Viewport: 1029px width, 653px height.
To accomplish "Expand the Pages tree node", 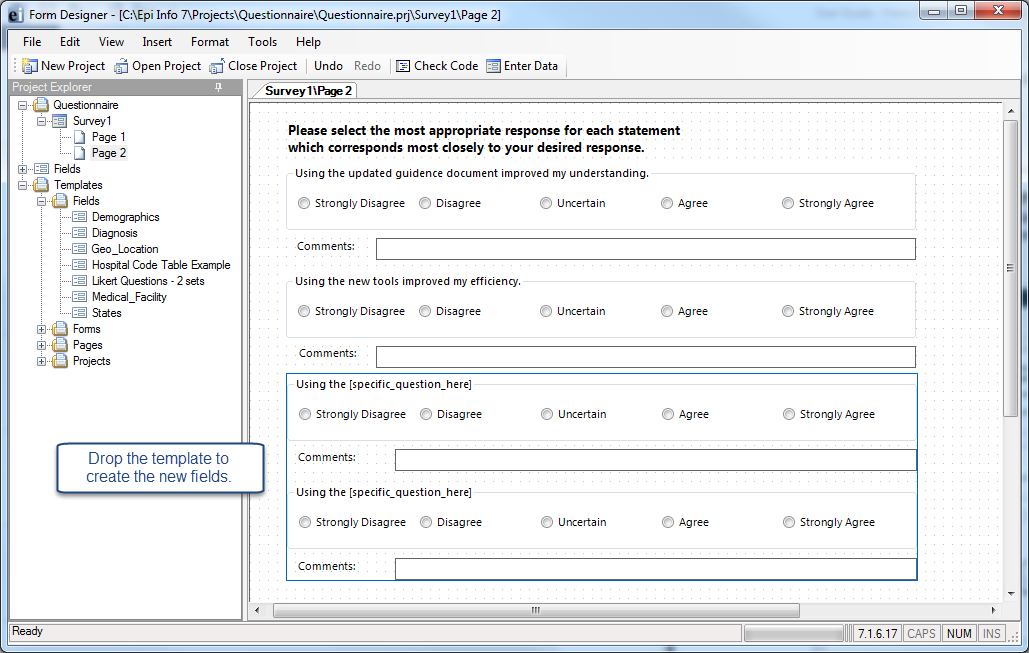I will pyautogui.click(x=41, y=345).
